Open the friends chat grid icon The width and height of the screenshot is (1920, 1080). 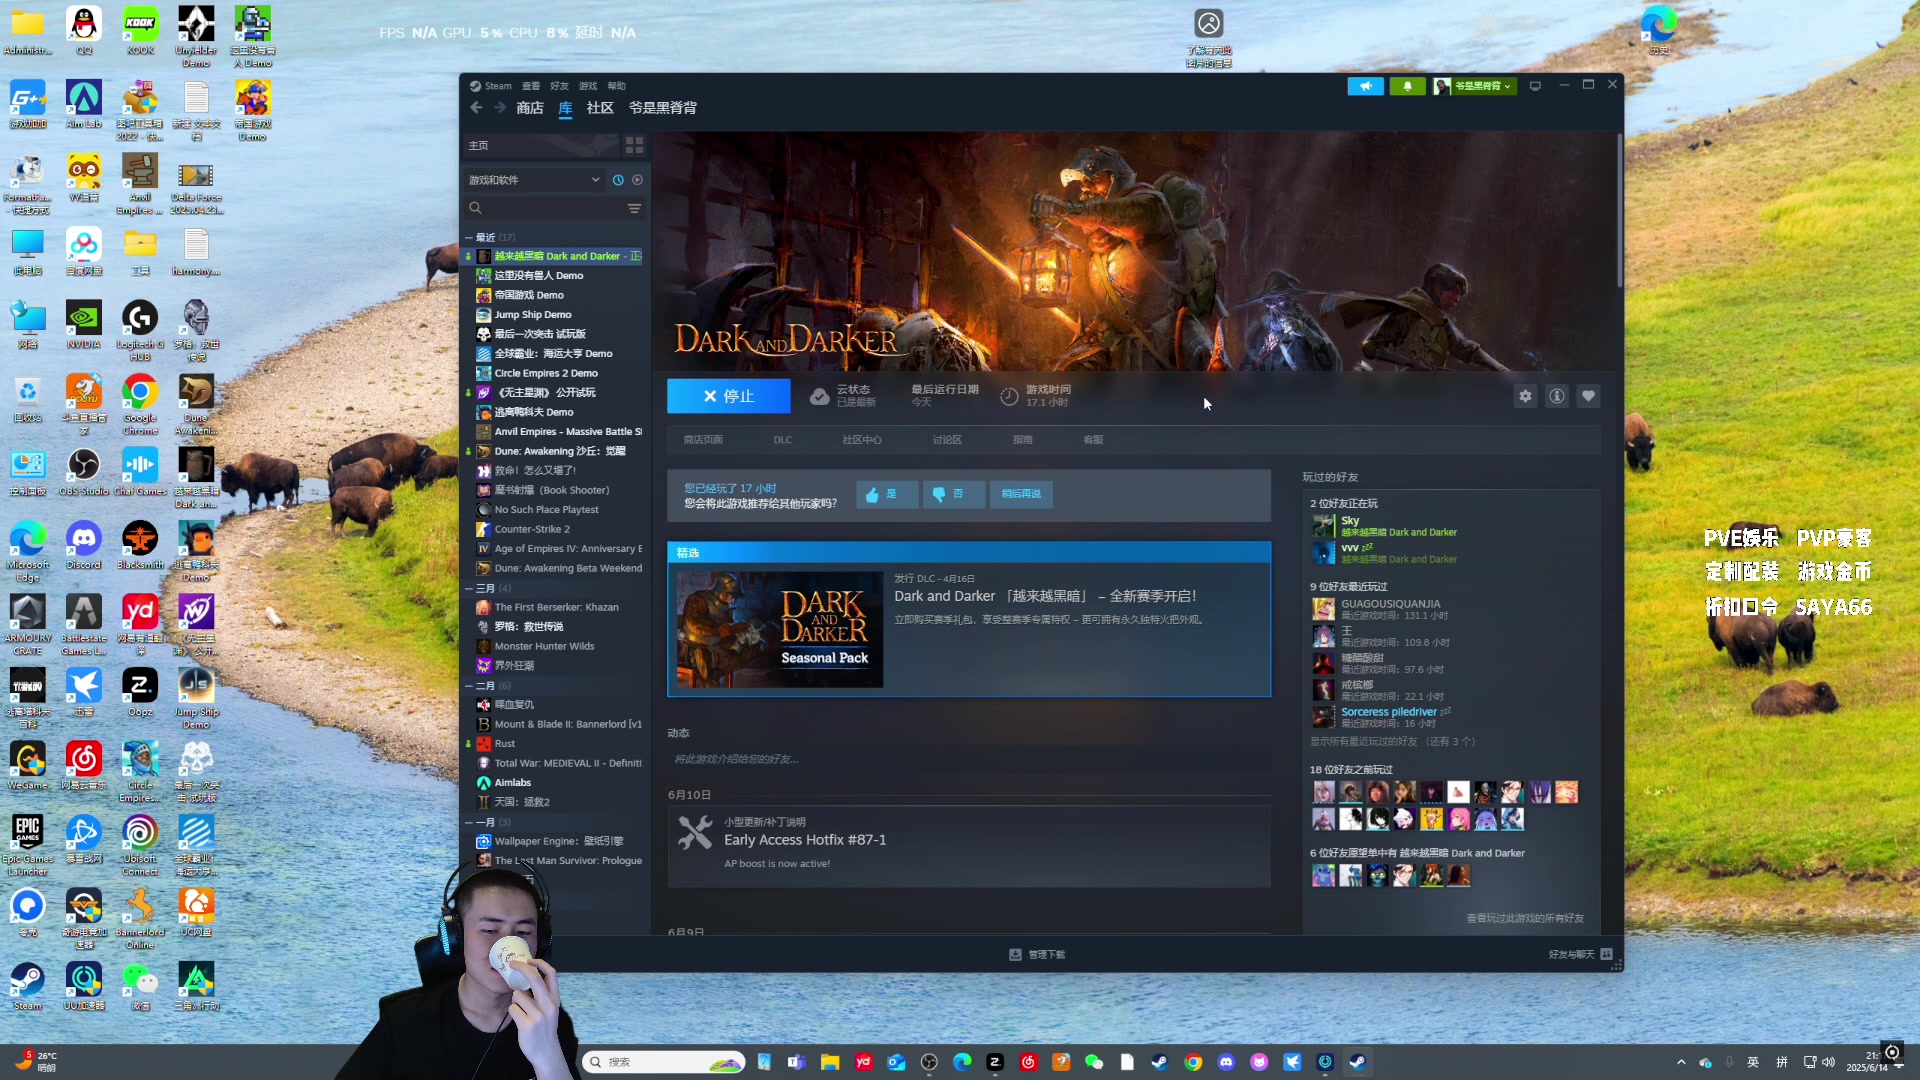[1606, 954]
